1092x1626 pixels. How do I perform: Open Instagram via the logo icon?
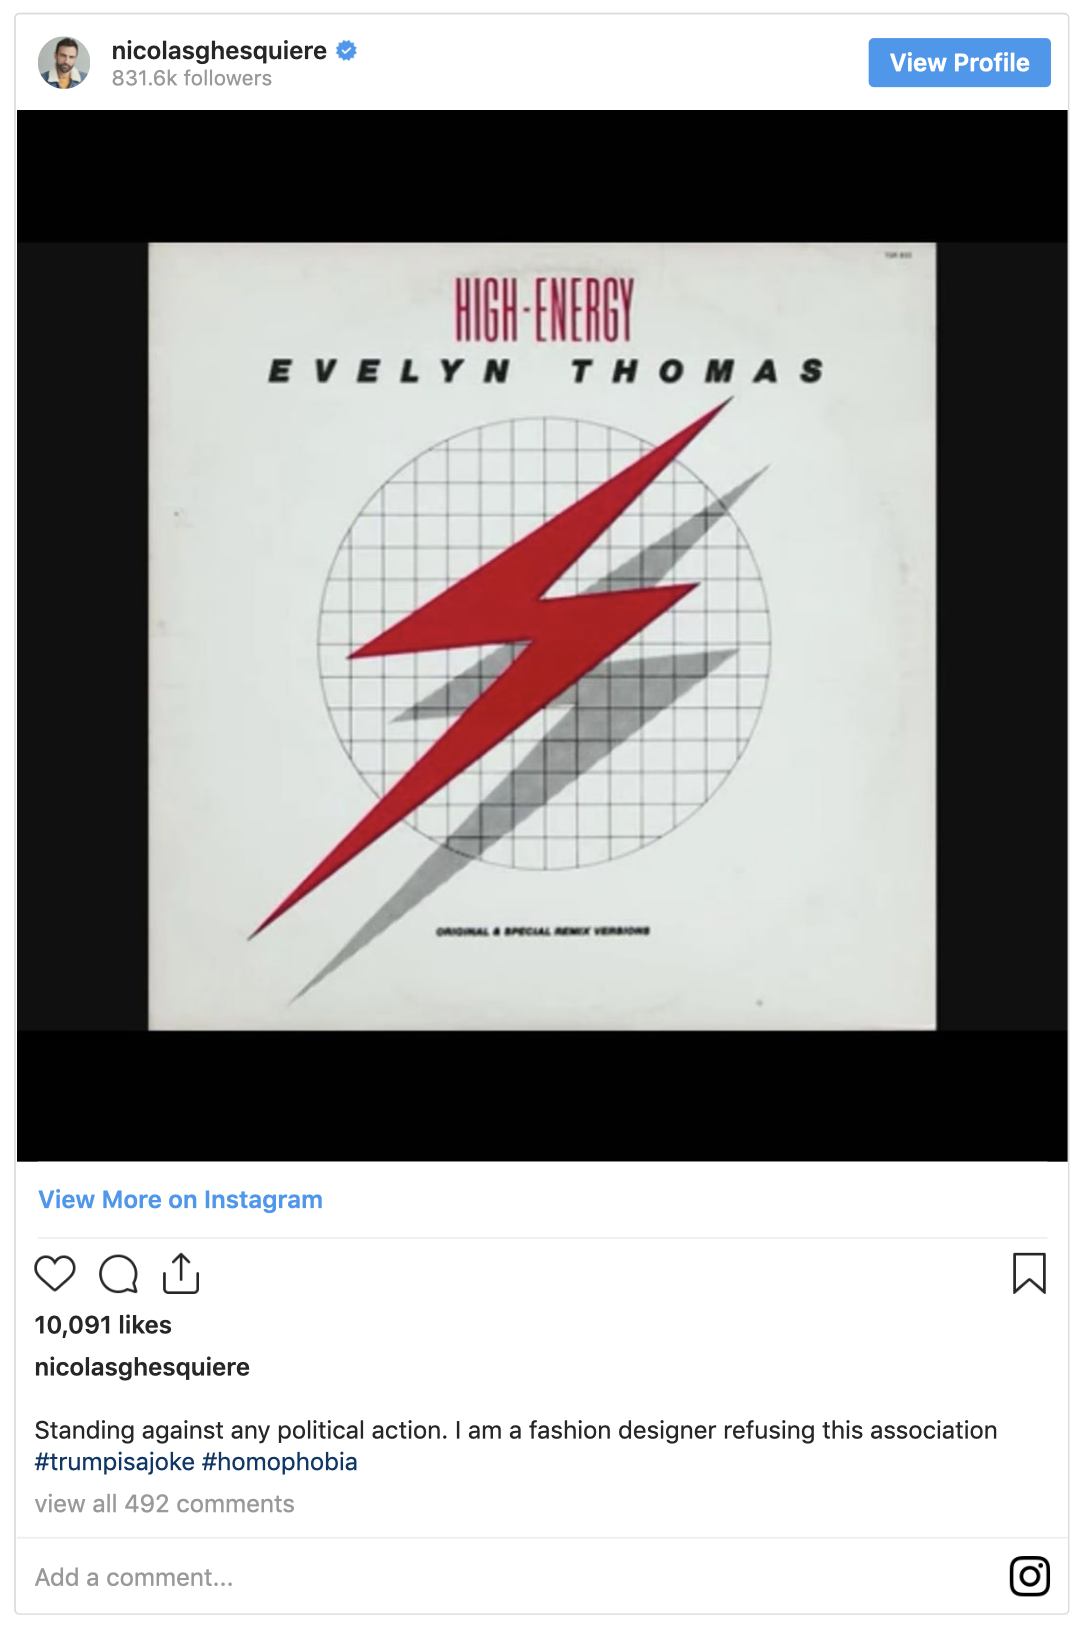(1029, 1576)
